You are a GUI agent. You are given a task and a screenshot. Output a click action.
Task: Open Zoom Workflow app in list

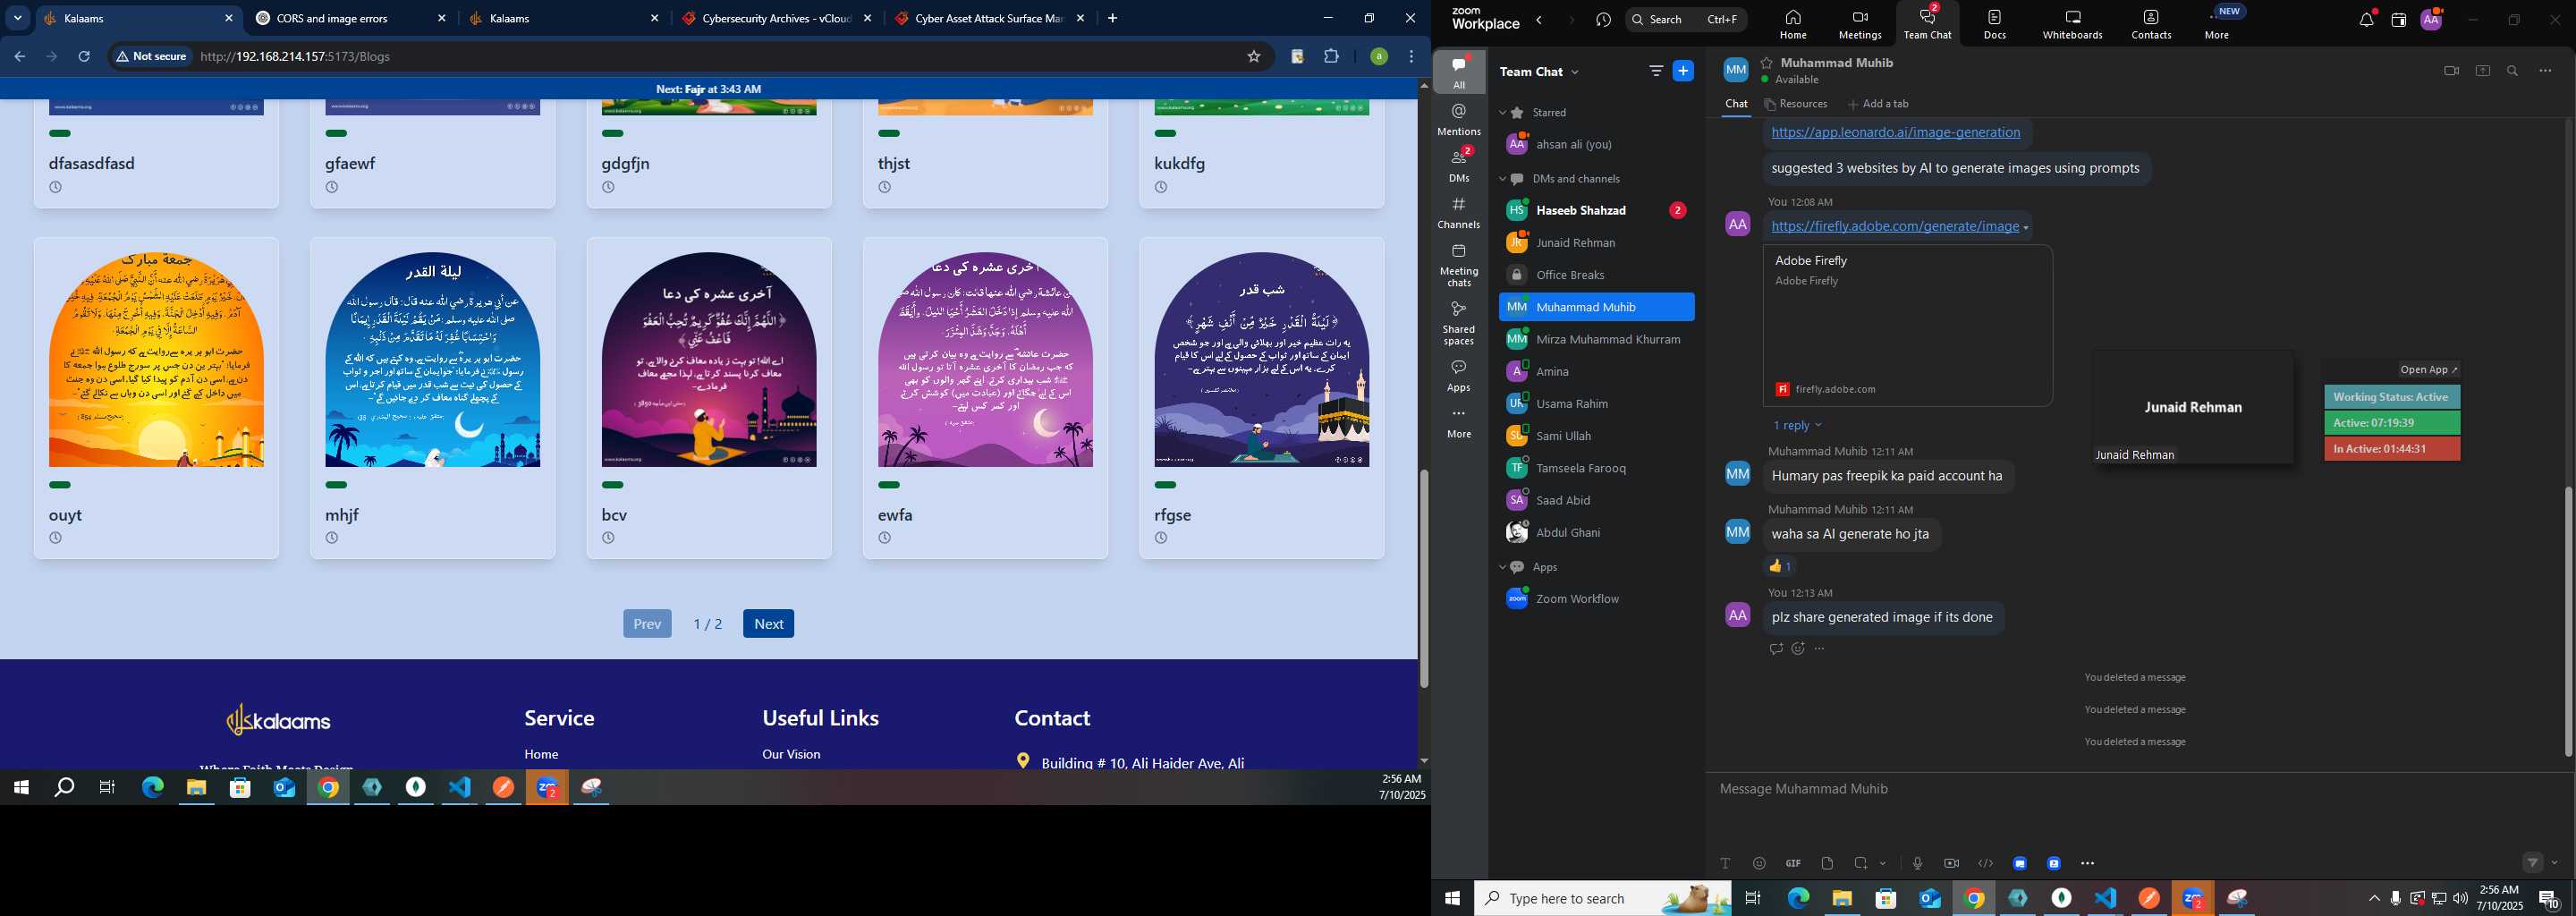1596,599
